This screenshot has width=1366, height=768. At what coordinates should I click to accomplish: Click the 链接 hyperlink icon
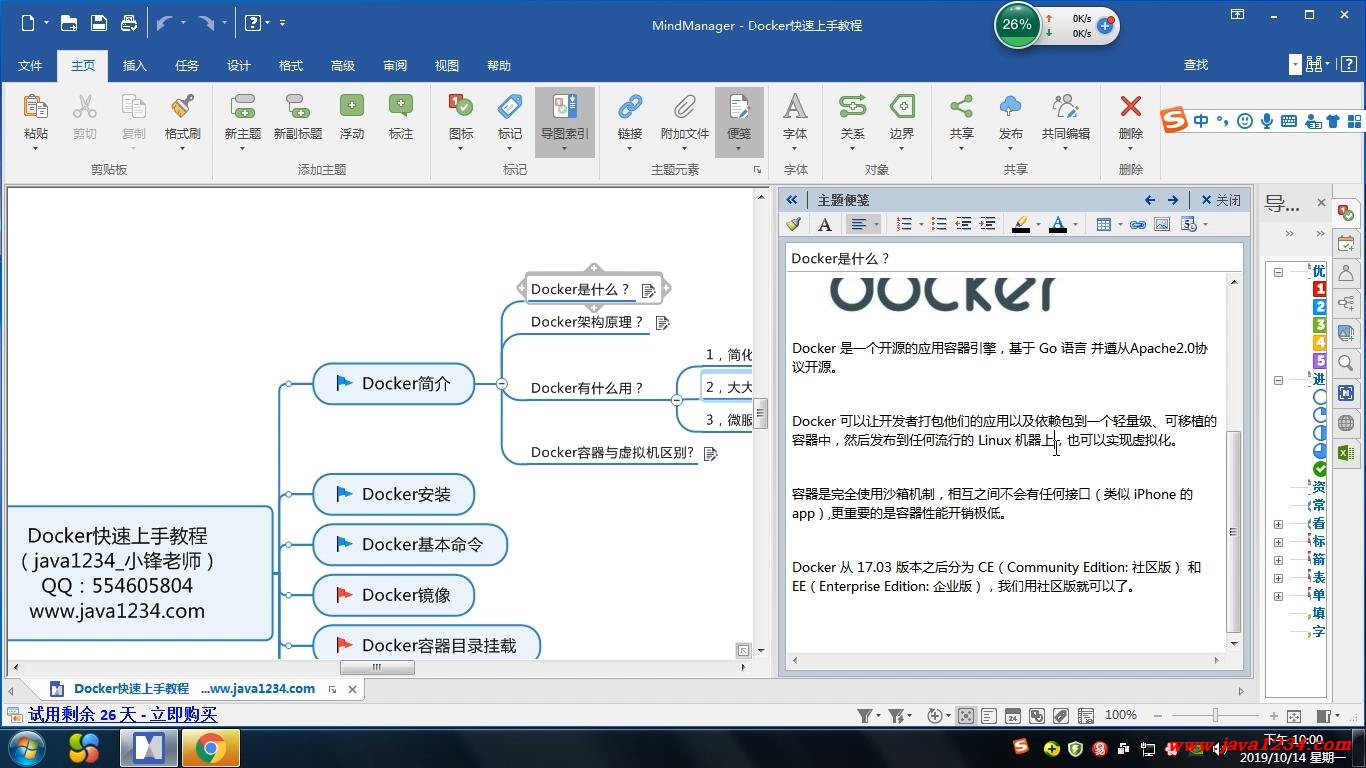pyautogui.click(x=630, y=106)
